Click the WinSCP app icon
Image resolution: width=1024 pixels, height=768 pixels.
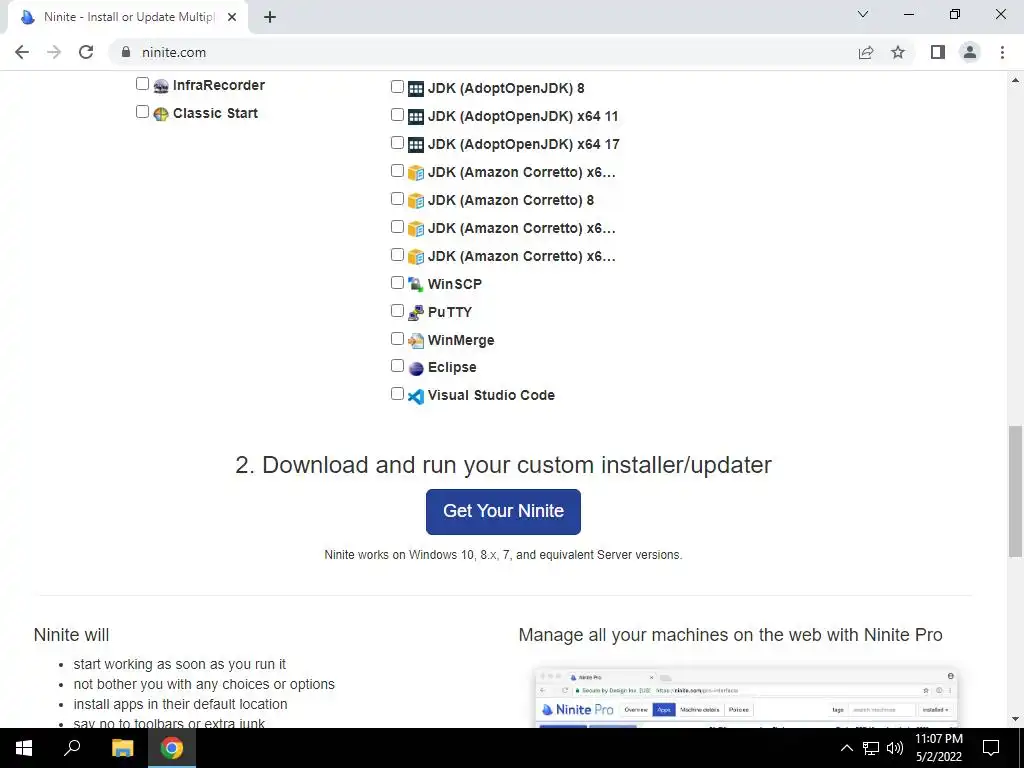[x=415, y=285]
